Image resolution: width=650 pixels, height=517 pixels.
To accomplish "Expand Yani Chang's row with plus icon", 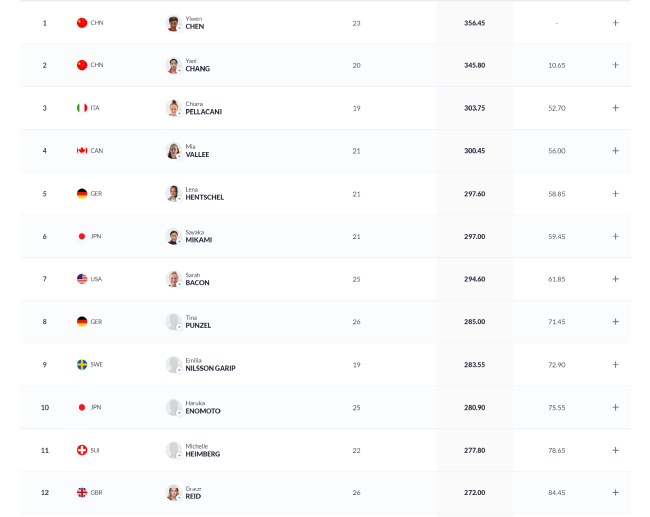I will [x=615, y=65].
